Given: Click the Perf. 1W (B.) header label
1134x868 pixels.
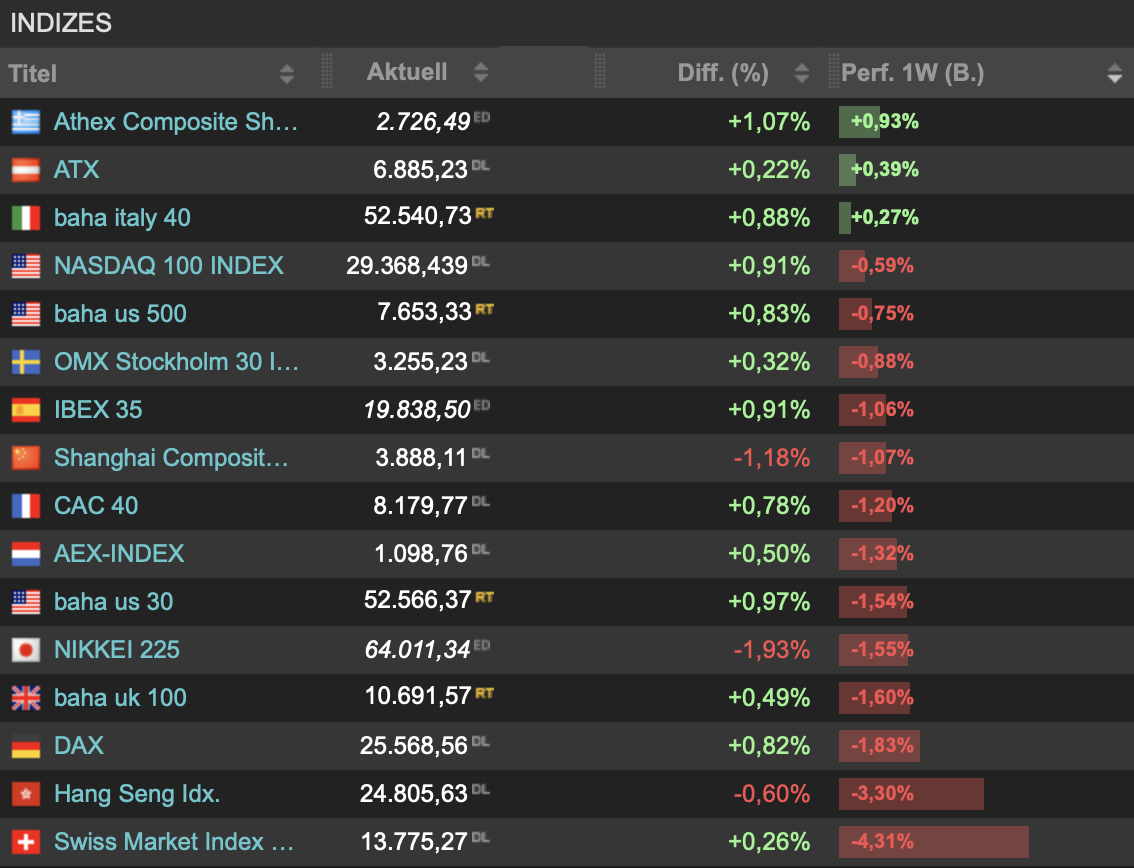Looking at the screenshot, I should 913,72.
